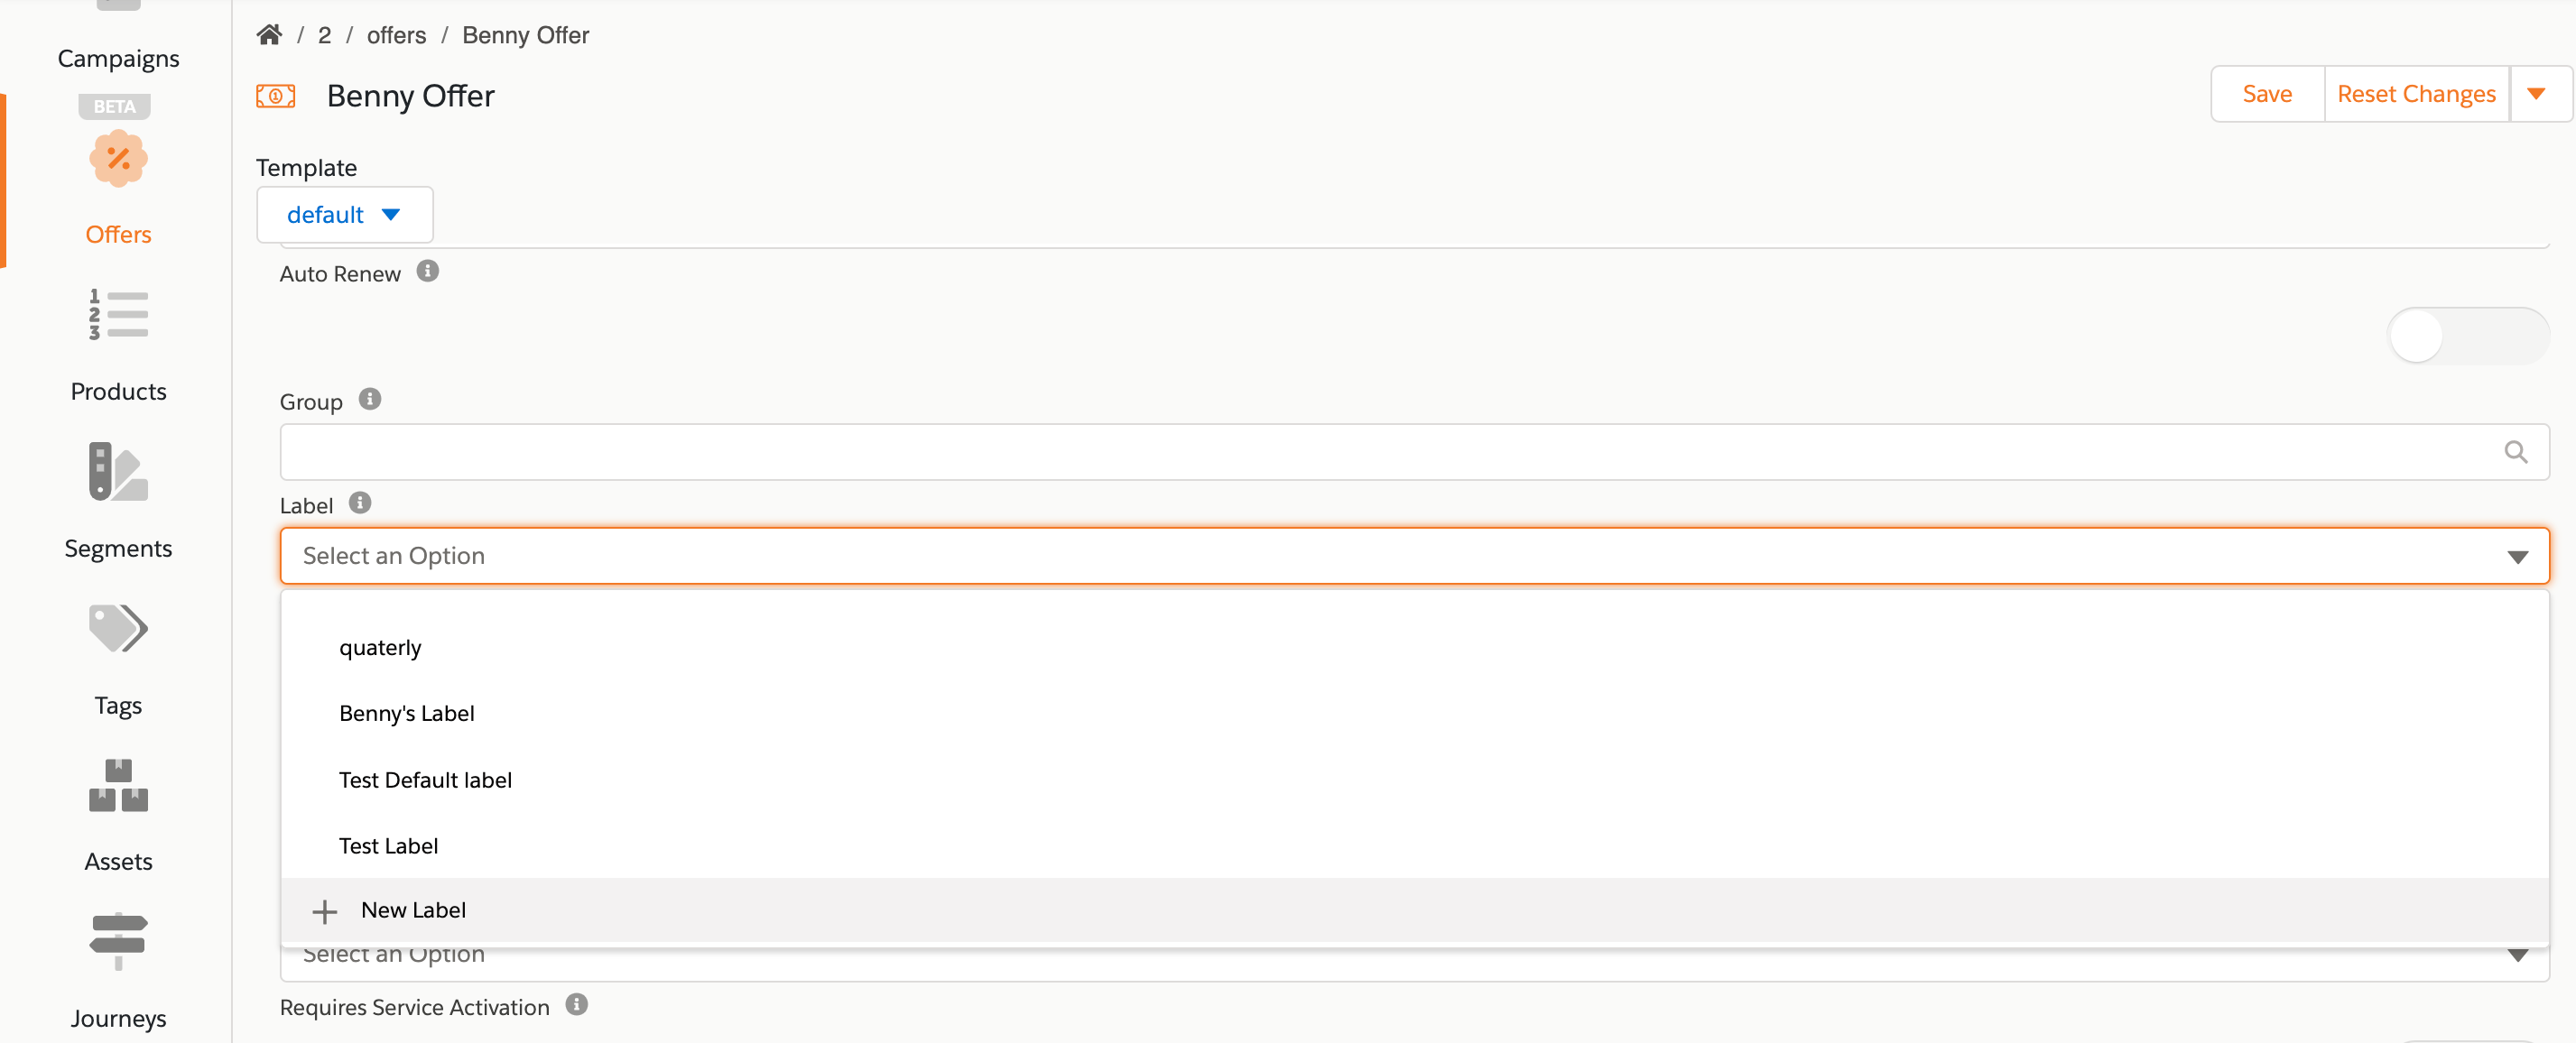Click info icon beside Group
Viewport: 2576px width, 1043px height.
pos(370,399)
